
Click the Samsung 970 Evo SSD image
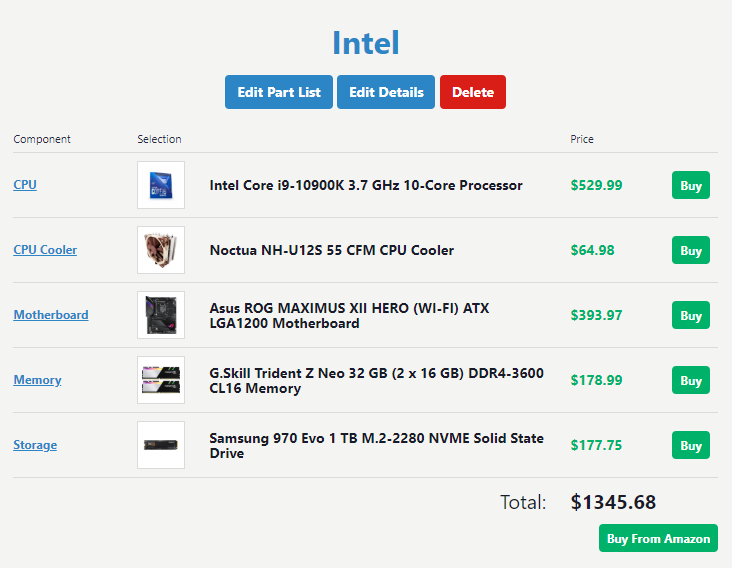point(161,445)
